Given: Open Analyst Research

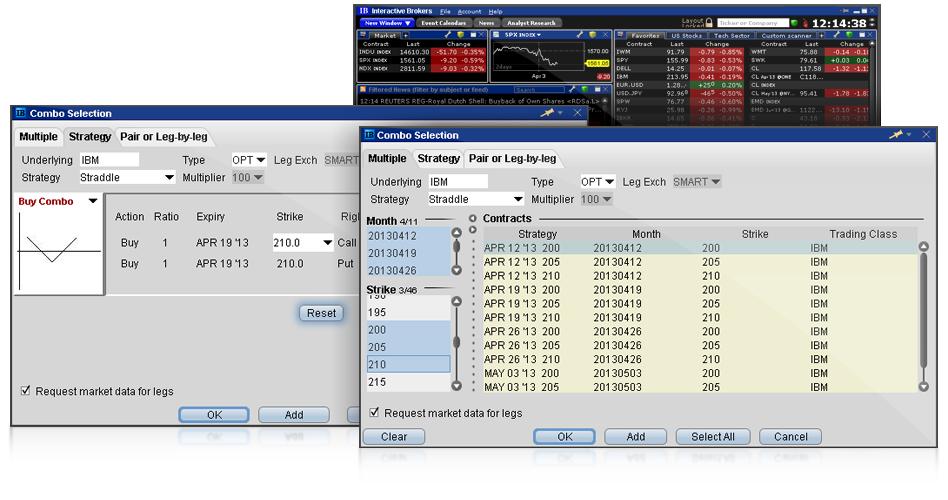Looking at the screenshot, I should point(531,23).
